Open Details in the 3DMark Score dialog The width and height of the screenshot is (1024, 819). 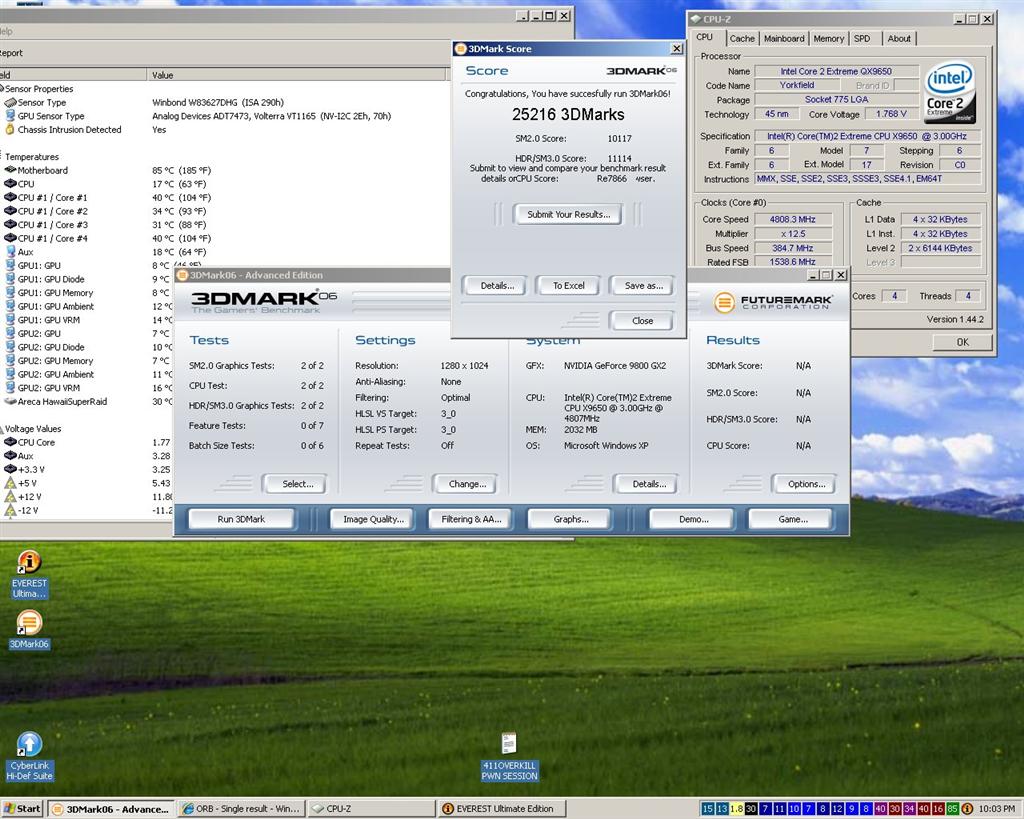(497, 285)
